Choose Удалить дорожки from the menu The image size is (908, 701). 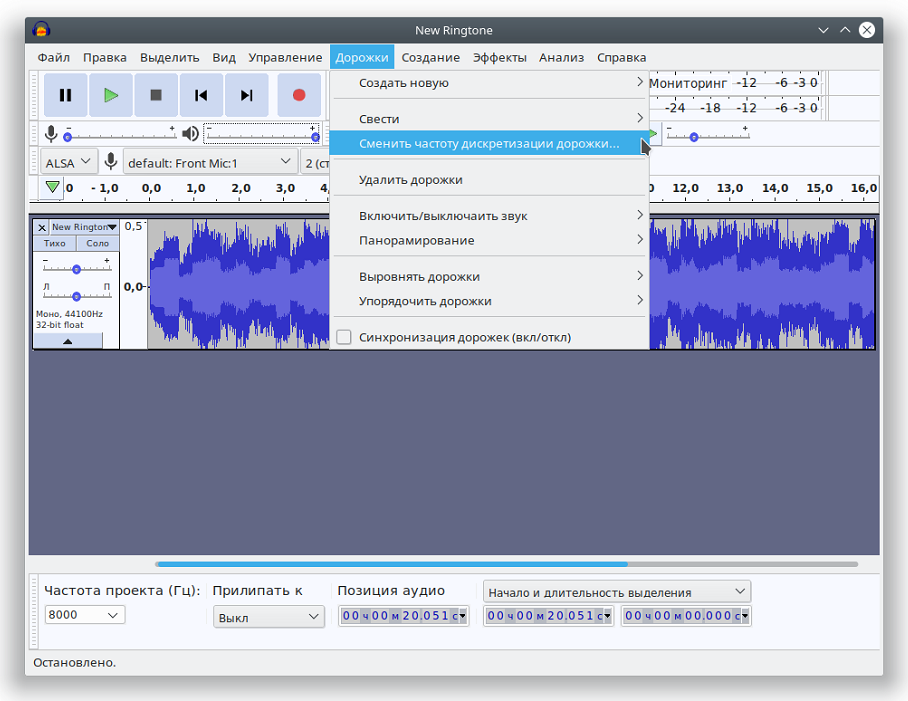pos(410,180)
